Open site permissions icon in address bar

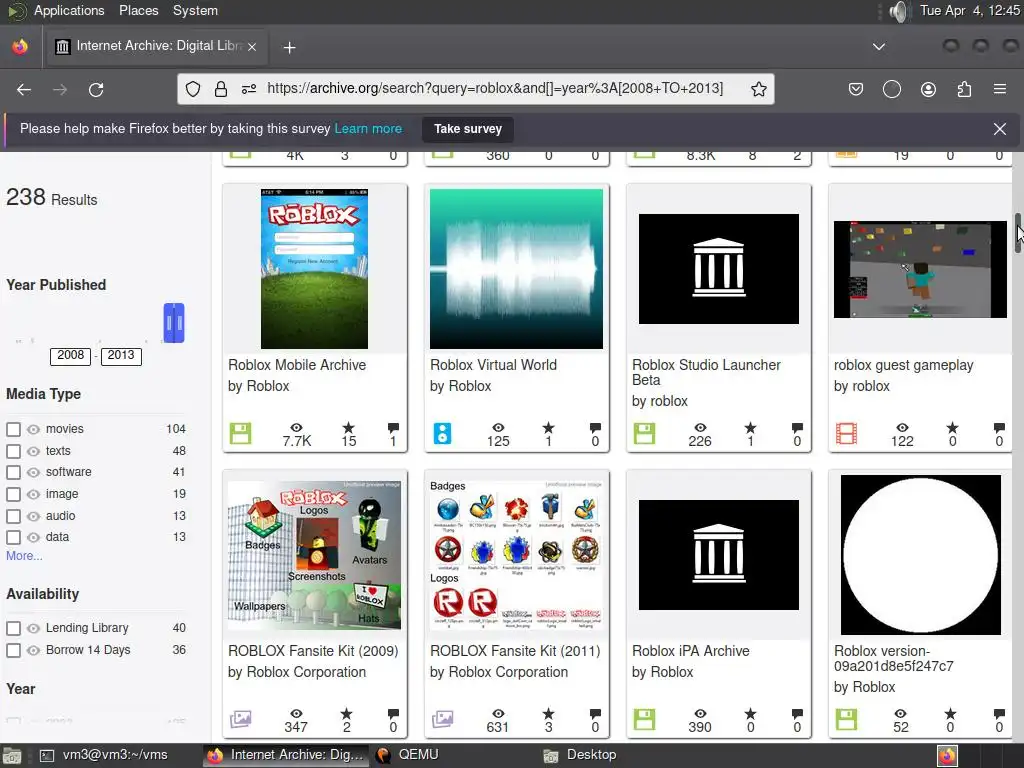[249, 89]
